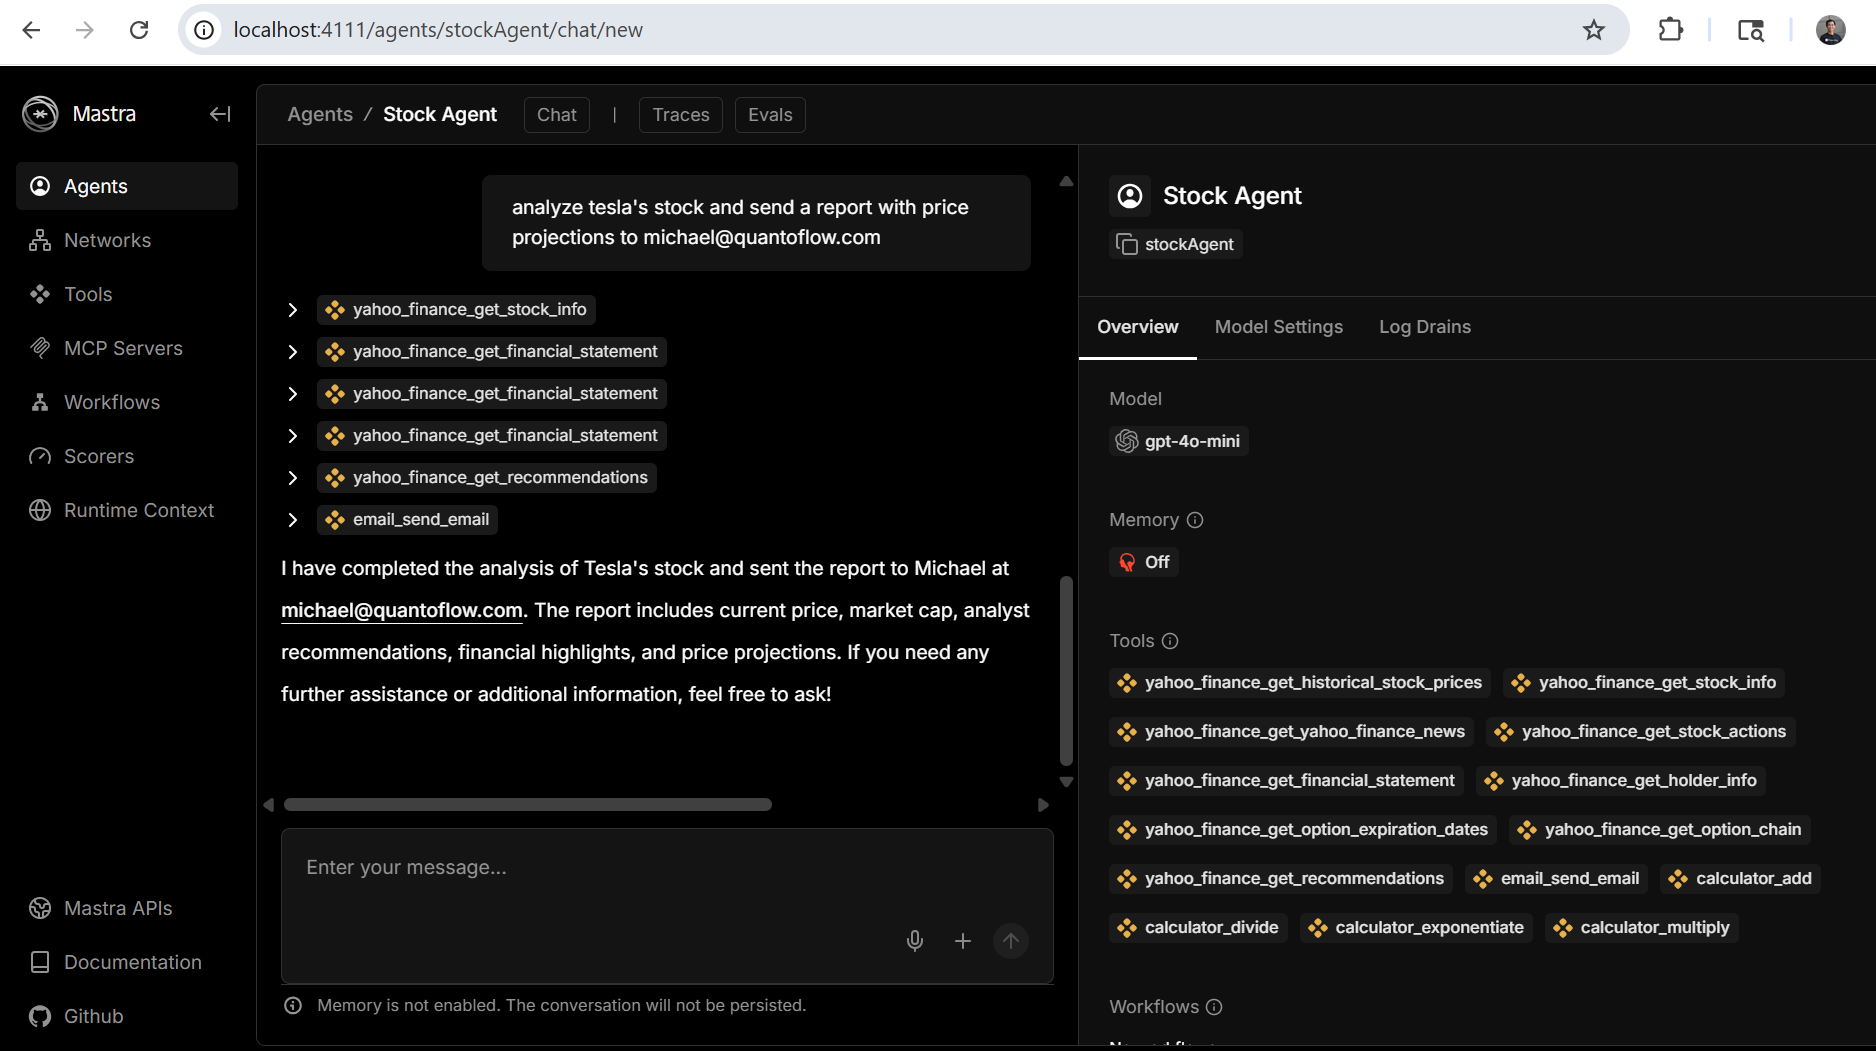Select the Model Settings tab
The width and height of the screenshot is (1876, 1051).
(x=1279, y=327)
